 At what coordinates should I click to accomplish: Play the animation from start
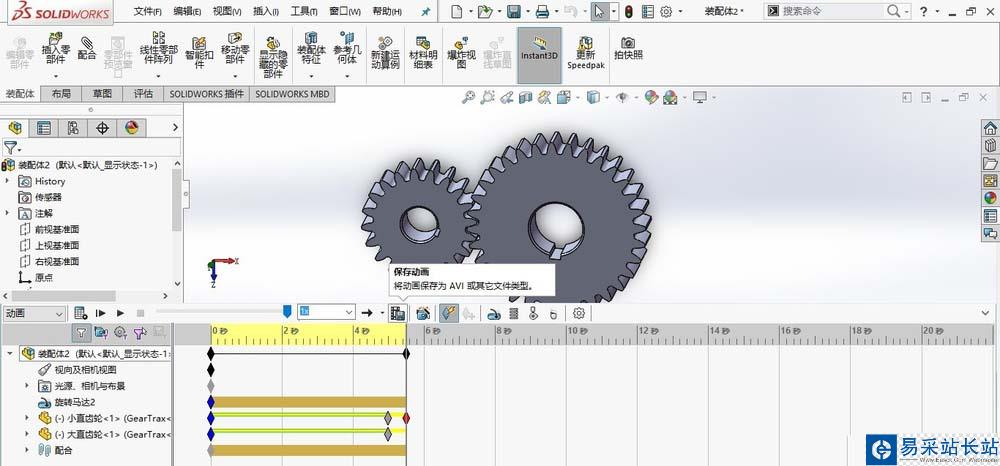click(100, 313)
